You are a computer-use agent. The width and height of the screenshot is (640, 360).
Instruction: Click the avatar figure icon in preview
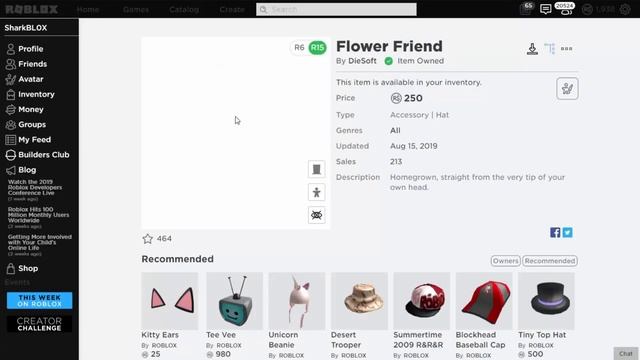point(316,192)
